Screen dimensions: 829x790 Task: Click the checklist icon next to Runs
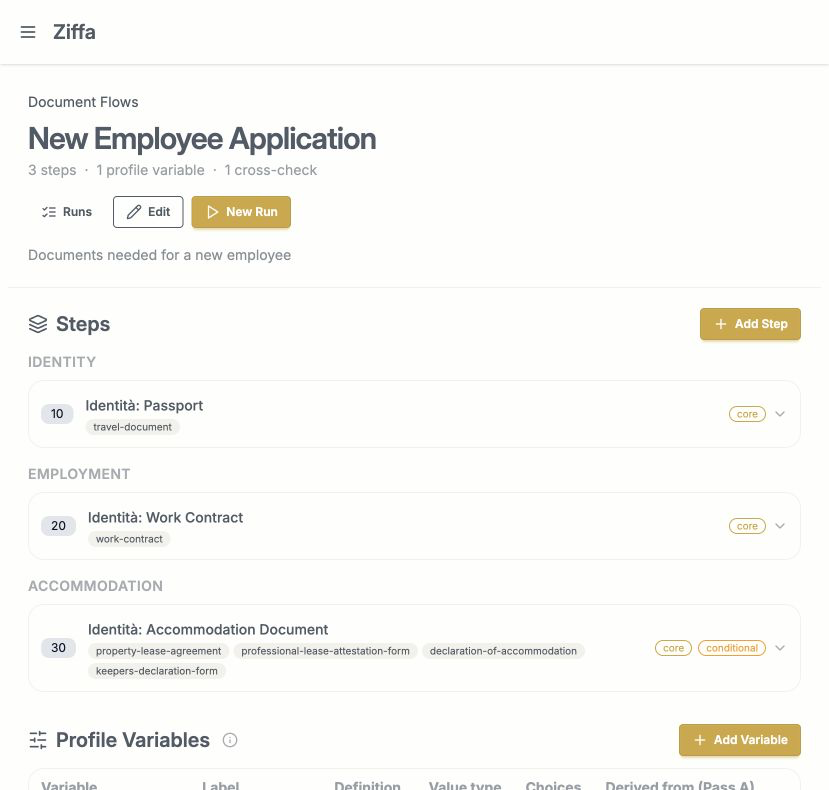click(x=49, y=212)
